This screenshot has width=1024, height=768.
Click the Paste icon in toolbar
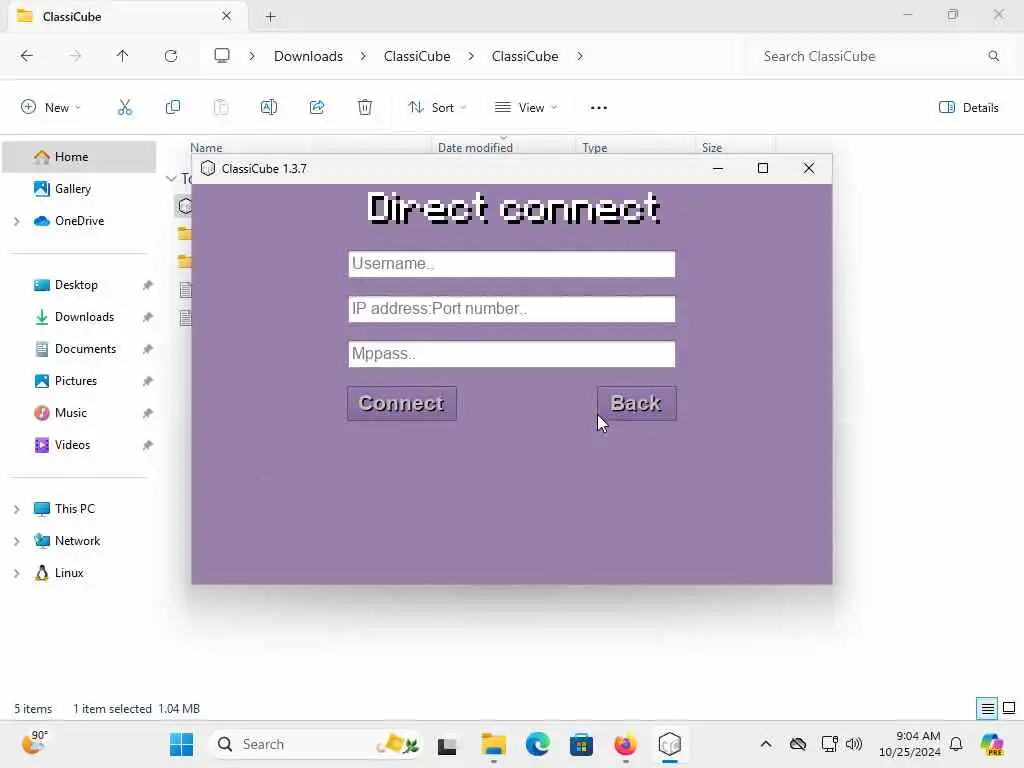pyautogui.click(x=221, y=108)
